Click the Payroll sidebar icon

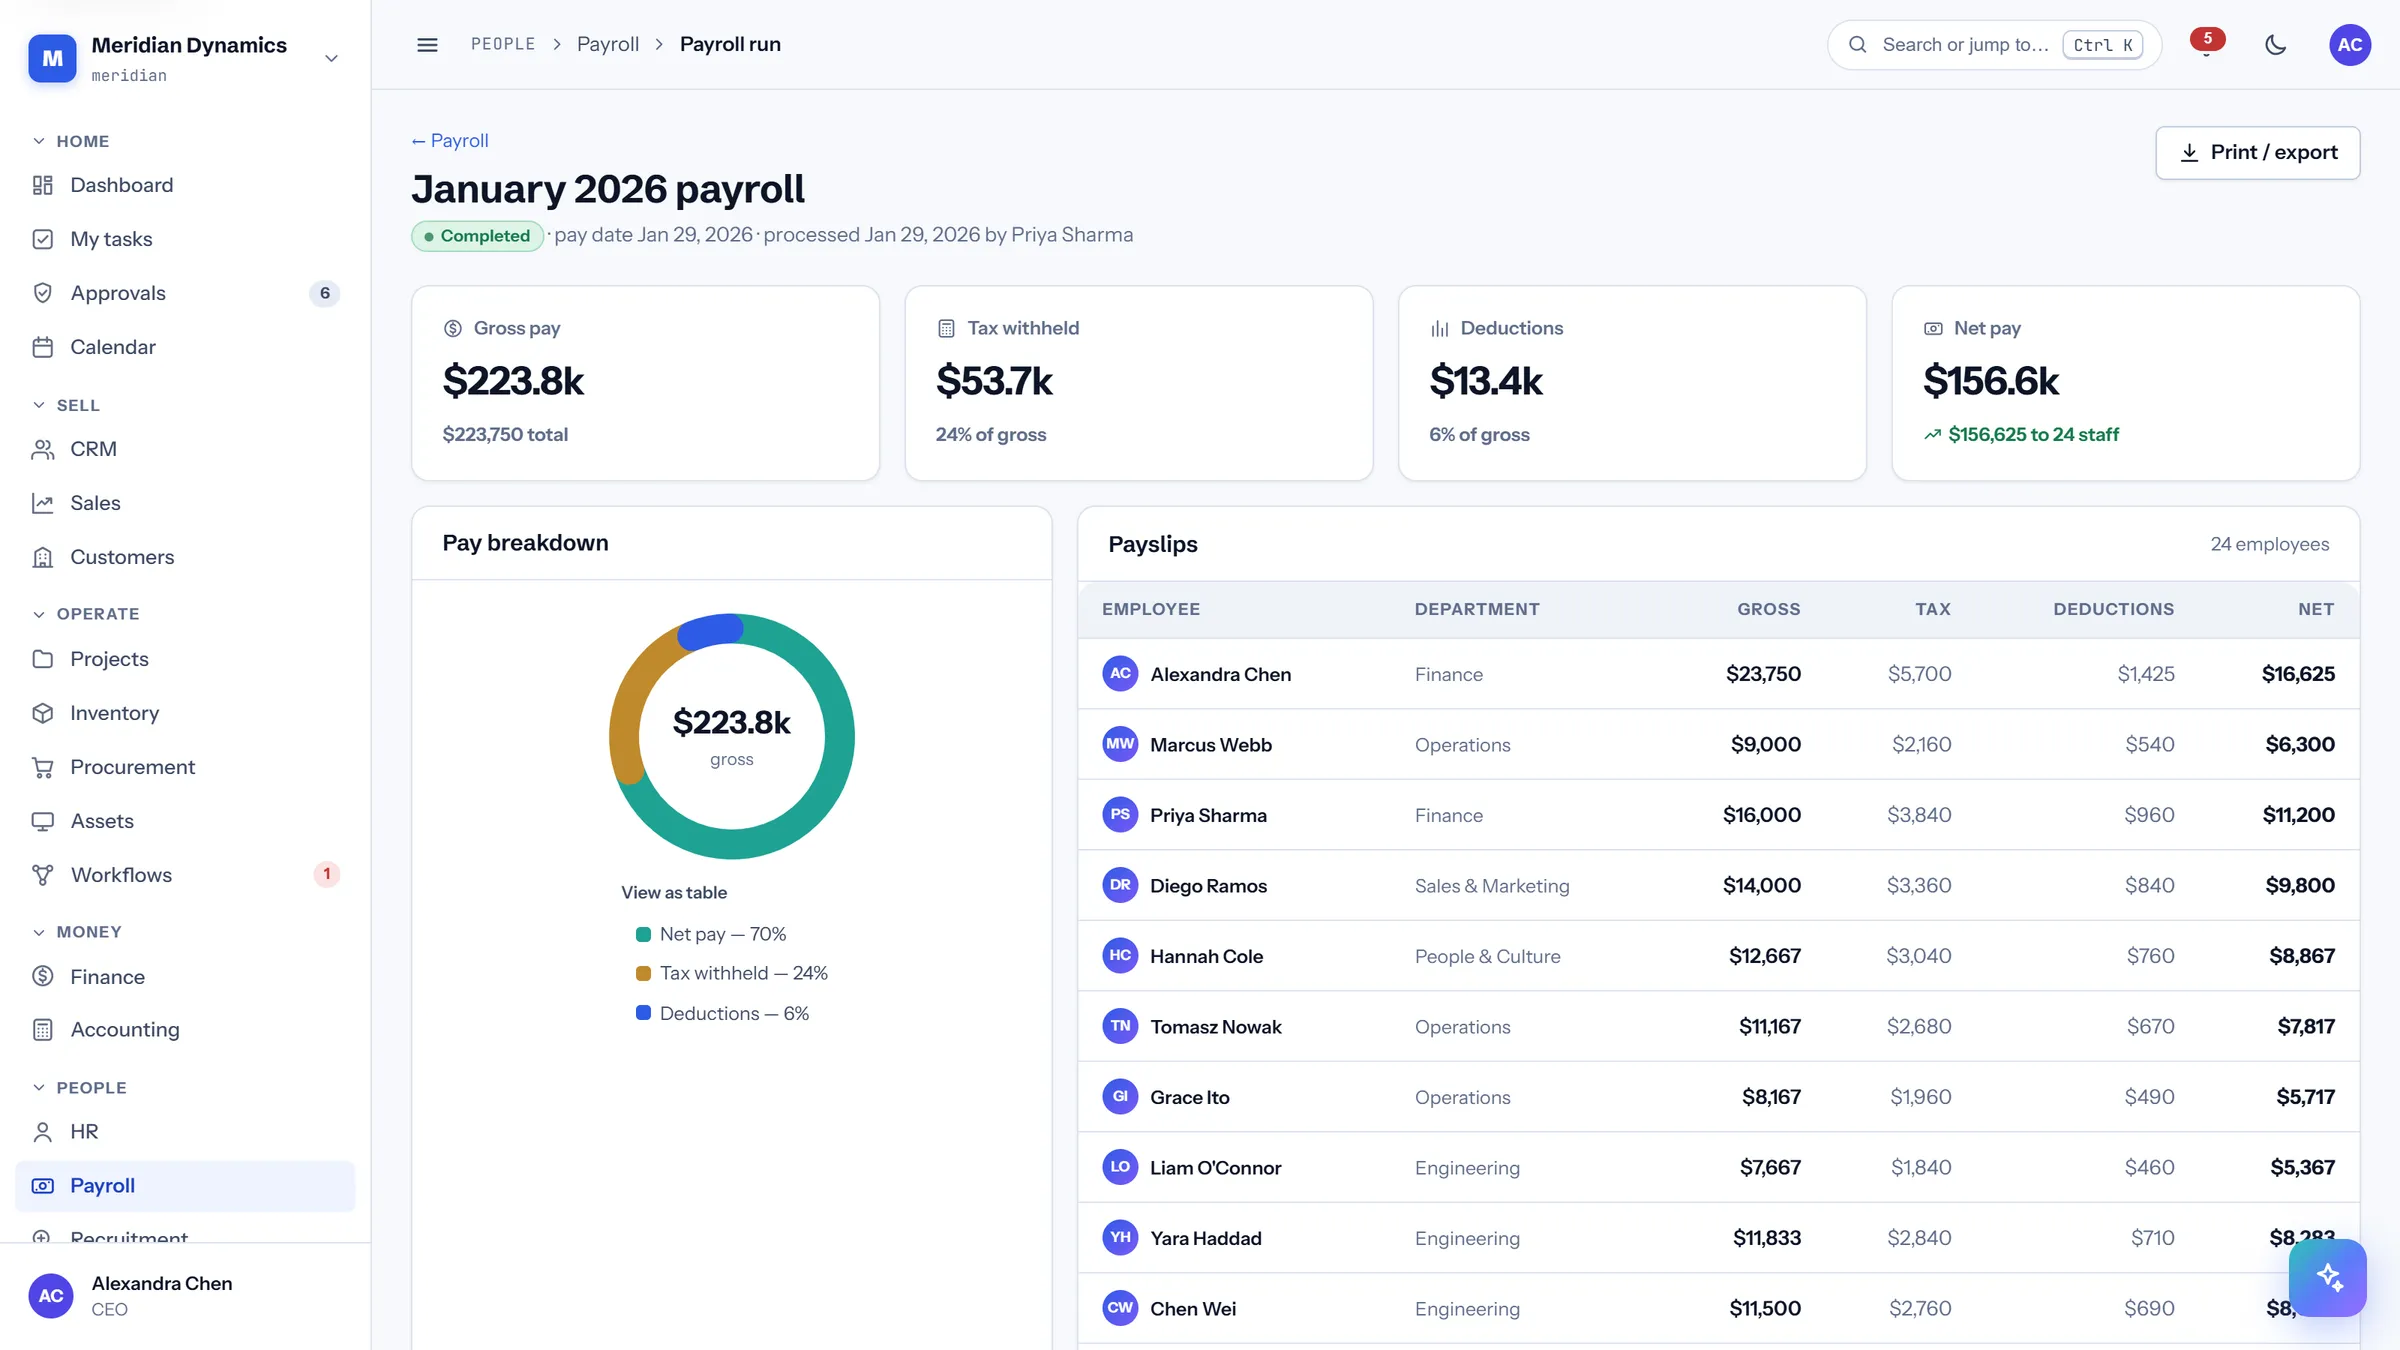[42, 1186]
